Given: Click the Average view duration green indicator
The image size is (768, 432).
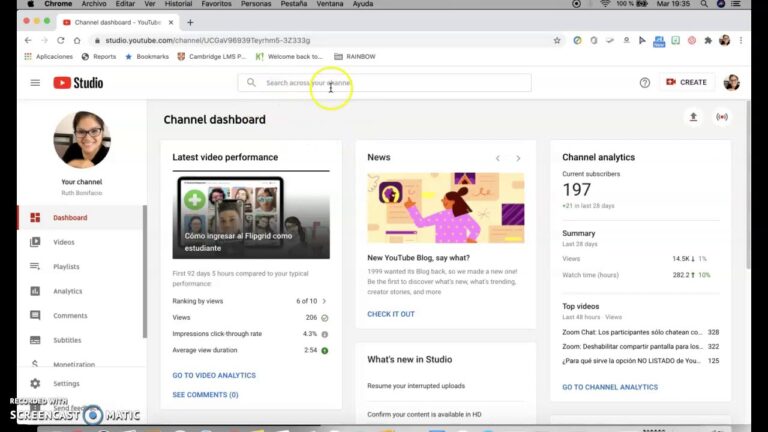Looking at the screenshot, I should point(324,351).
